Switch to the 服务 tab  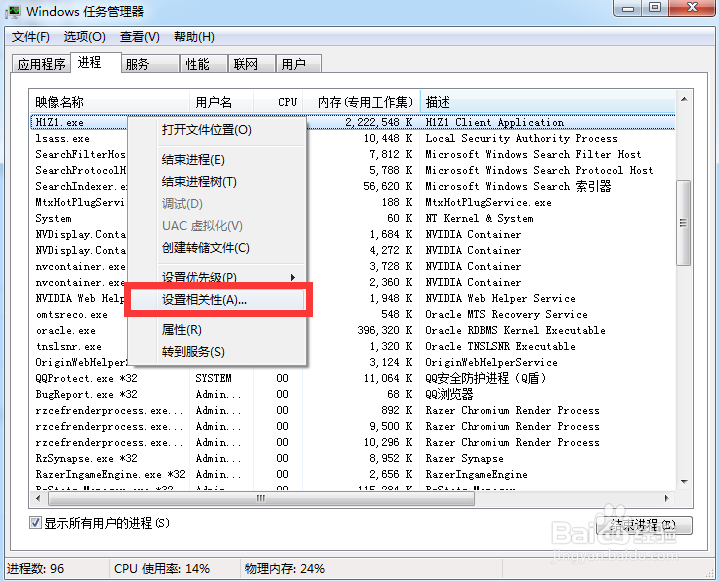pos(149,64)
